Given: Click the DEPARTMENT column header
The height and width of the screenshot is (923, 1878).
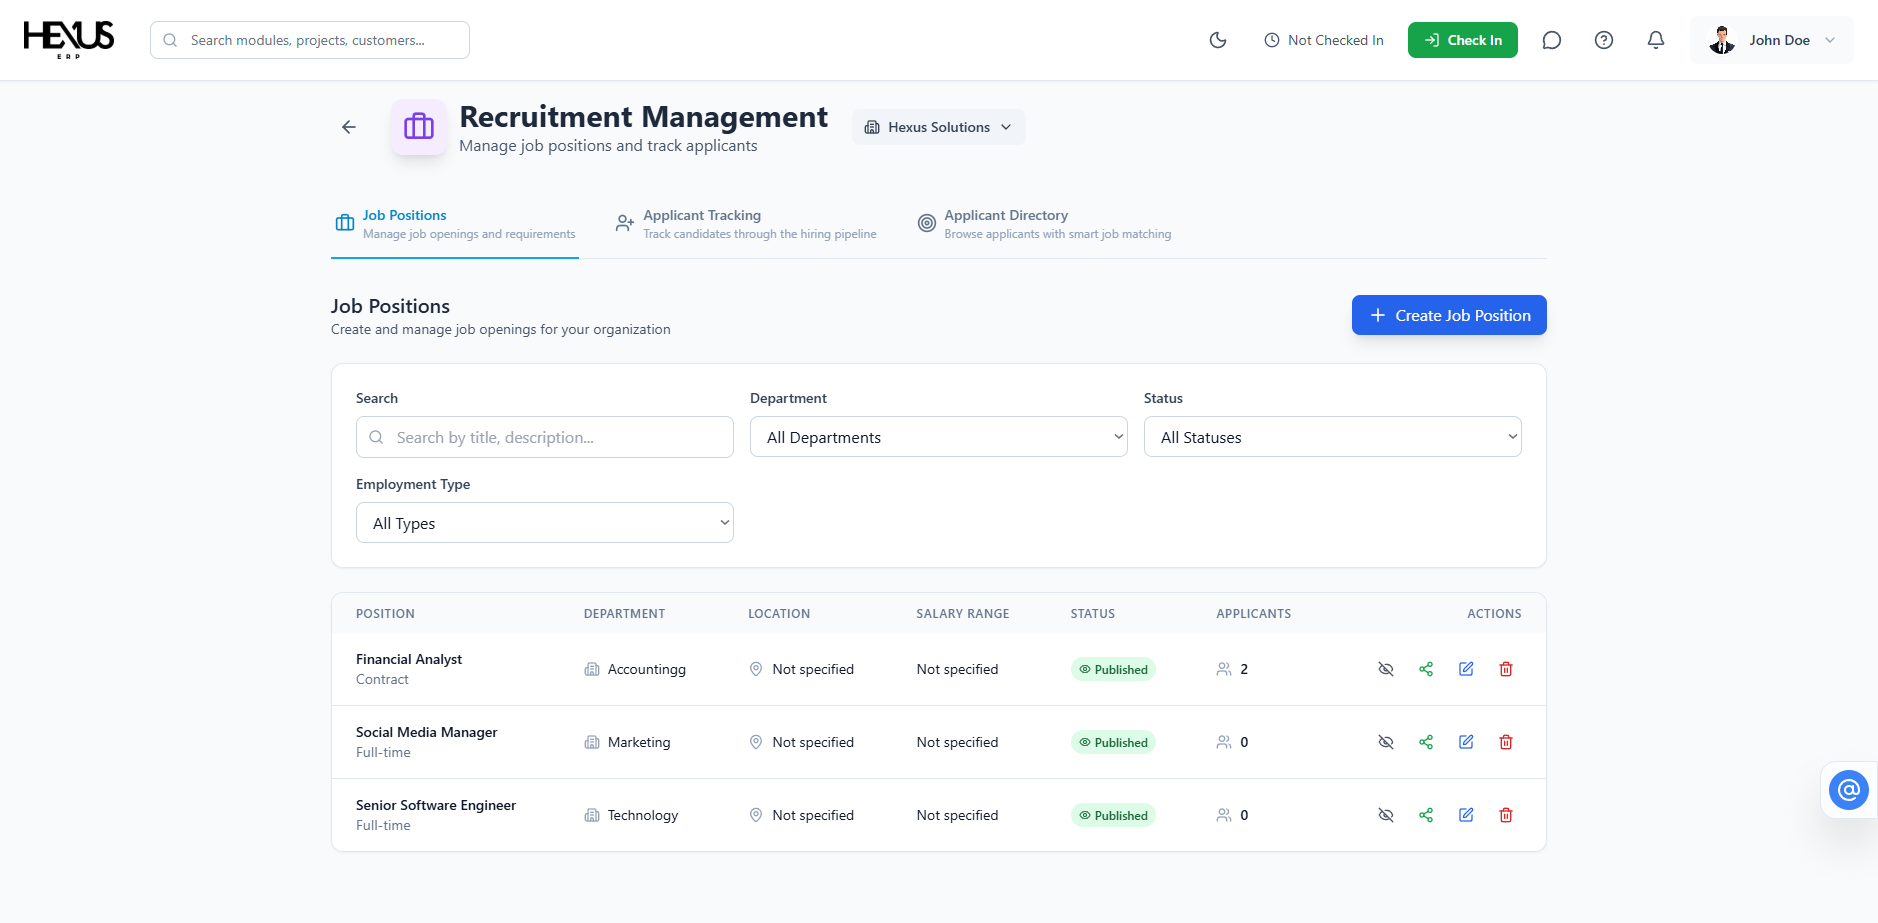Looking at the screenshot, I should [x=625, y=614].
